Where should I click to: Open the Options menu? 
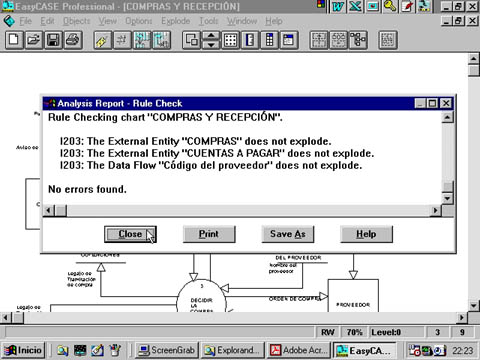[139, 21]
